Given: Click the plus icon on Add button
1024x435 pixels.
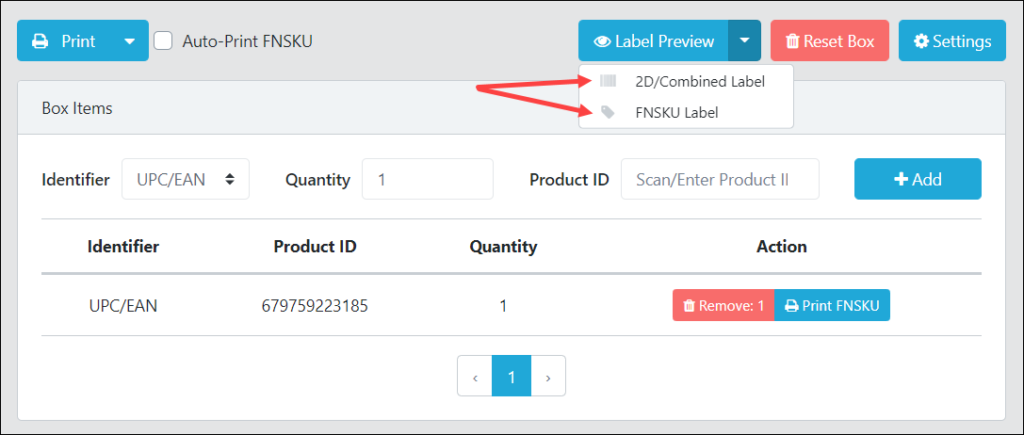Looking at the screenshot, I should point(901,180).
